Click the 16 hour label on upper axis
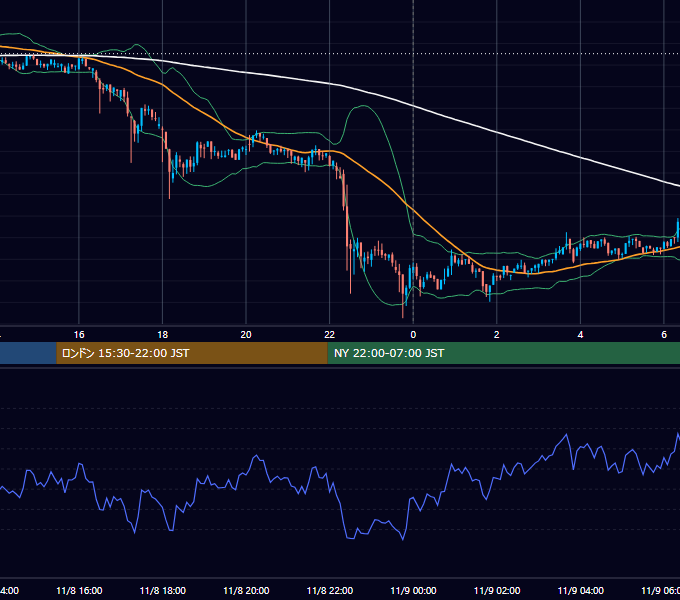This screenshot has height=600, width=680. 79,335
